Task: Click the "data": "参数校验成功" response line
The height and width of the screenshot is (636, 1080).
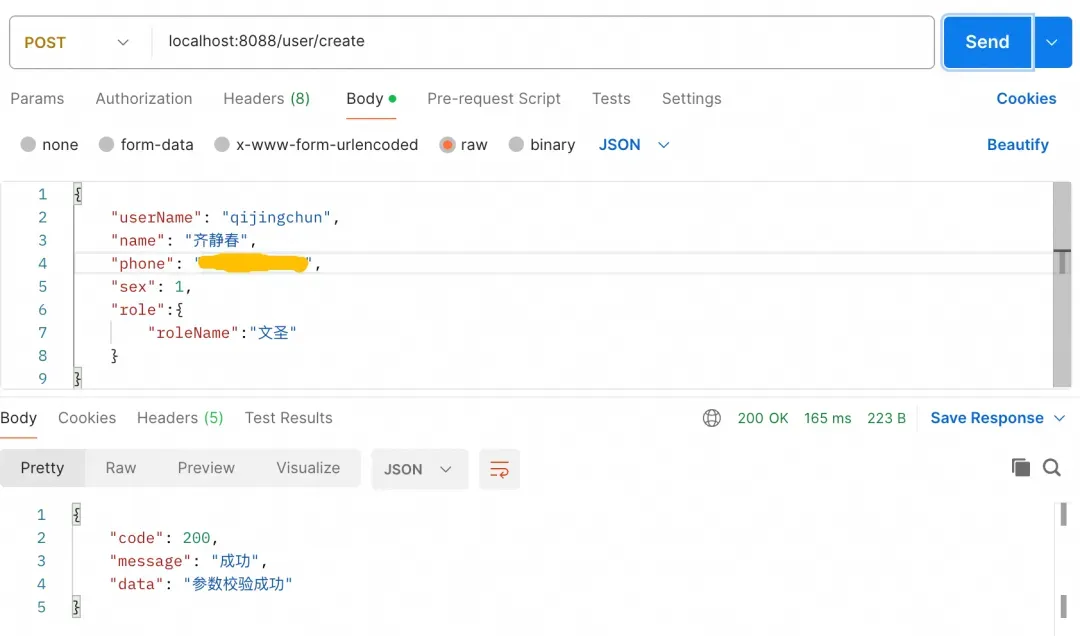Action: (x=201, y=584)
